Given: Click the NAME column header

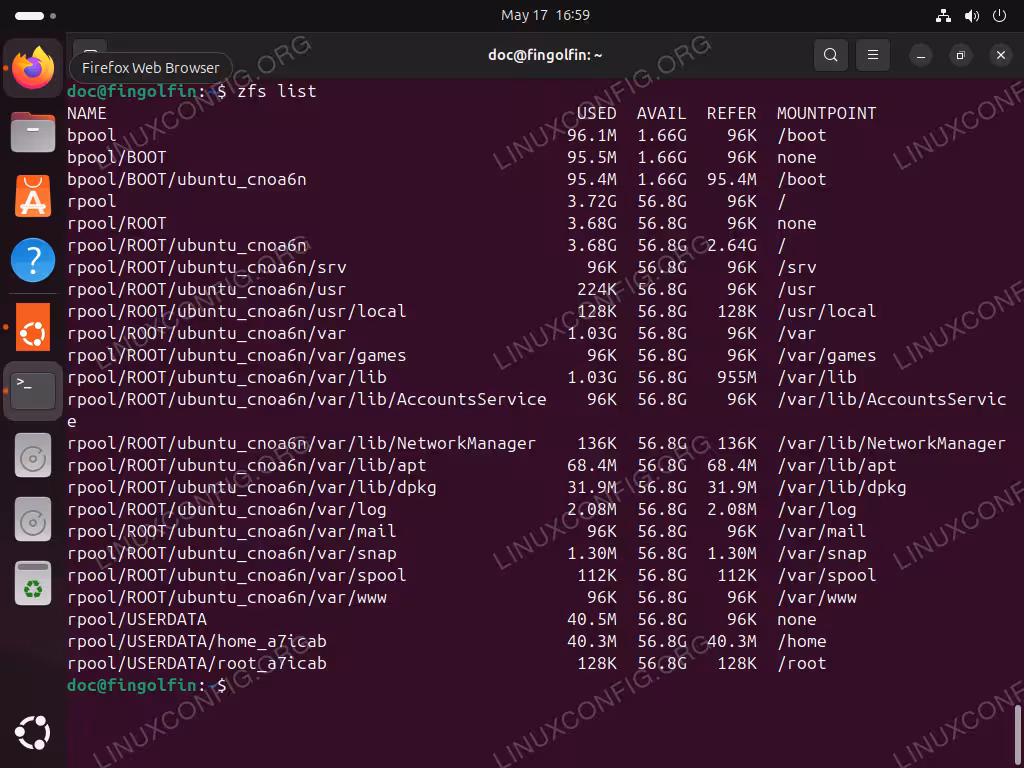Looking at the screenshot, I should (x=87, y=113).
